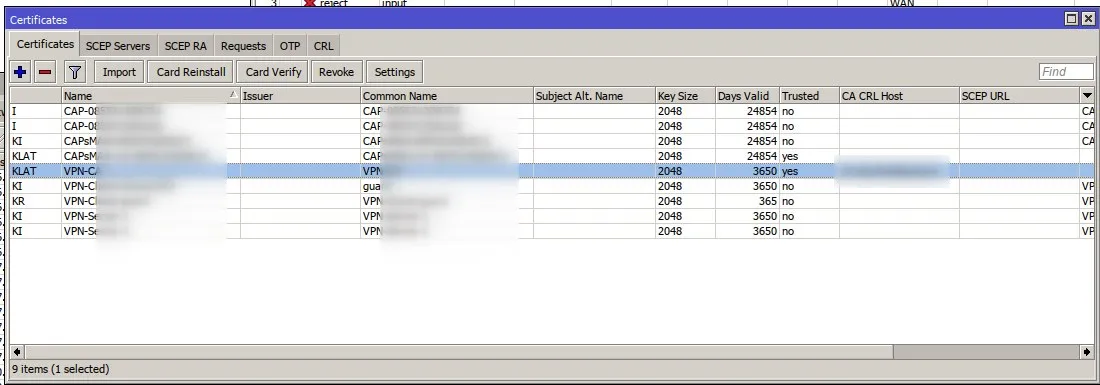Sort by Key Size column header
Viewport: 1100px width, 385px height.
coord(685,96)
